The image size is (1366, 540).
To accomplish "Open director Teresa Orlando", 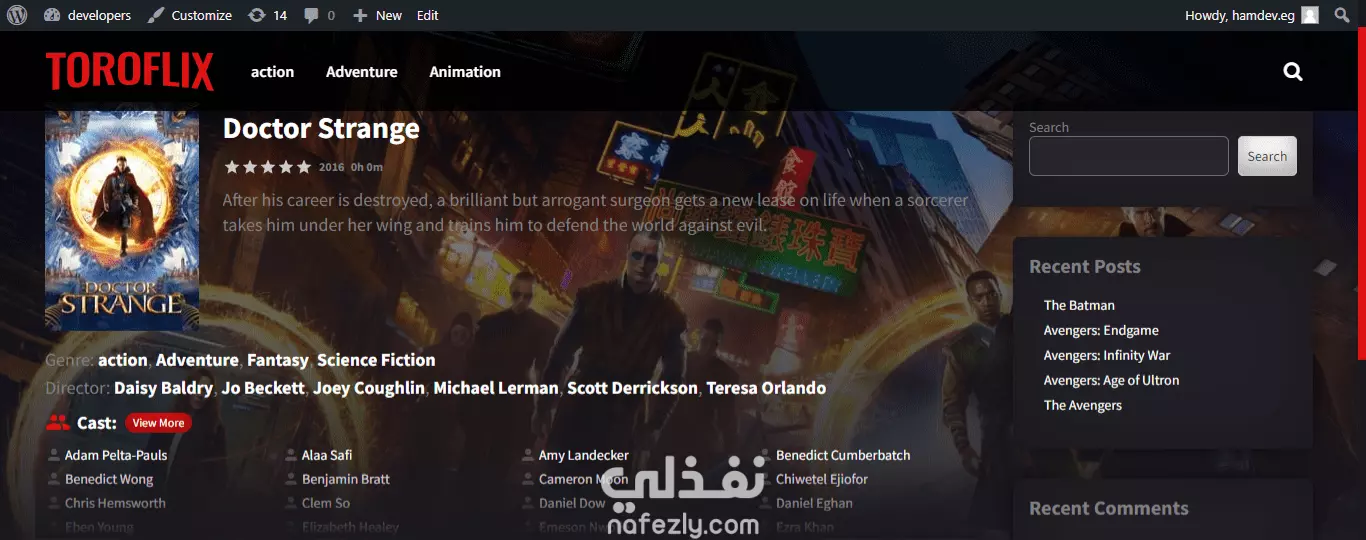I will click(x=766, y=388).
